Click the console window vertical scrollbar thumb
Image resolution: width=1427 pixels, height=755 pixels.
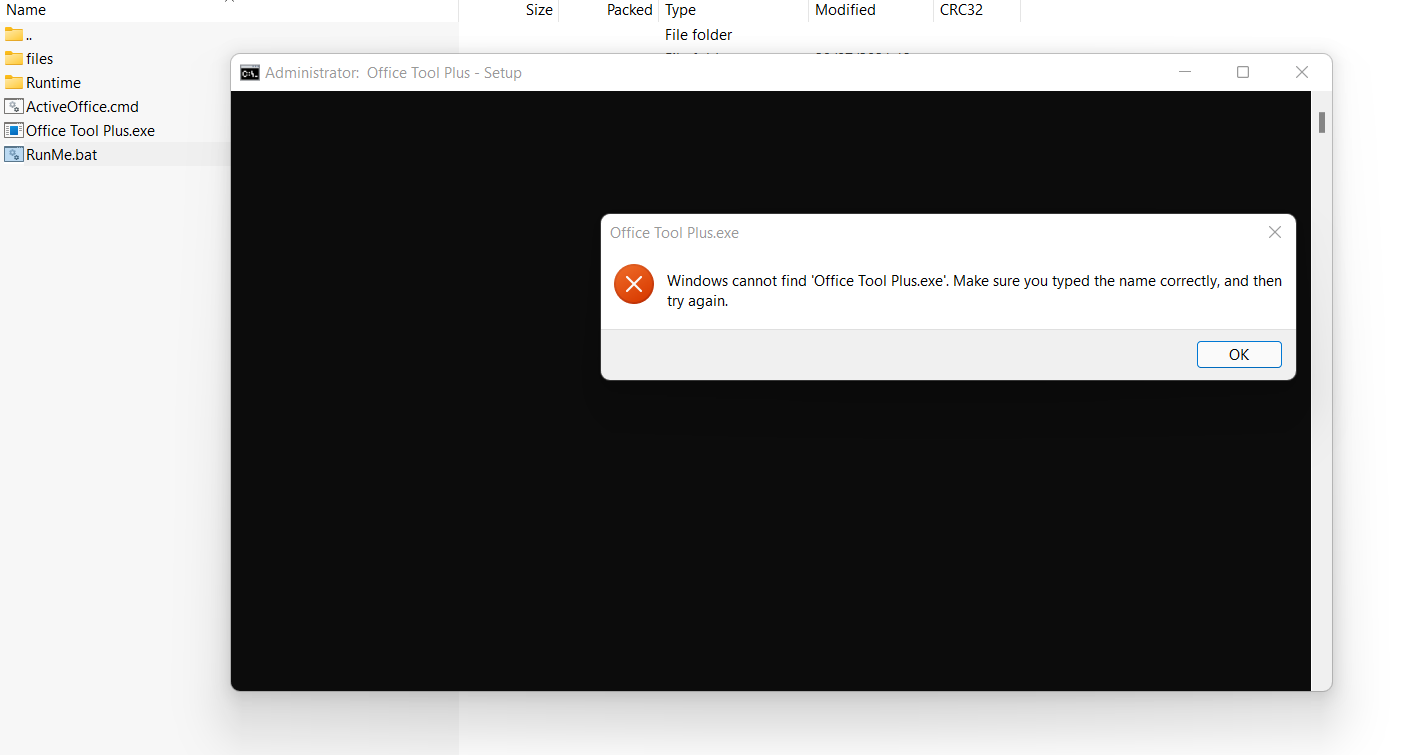tap(1321, 122)
